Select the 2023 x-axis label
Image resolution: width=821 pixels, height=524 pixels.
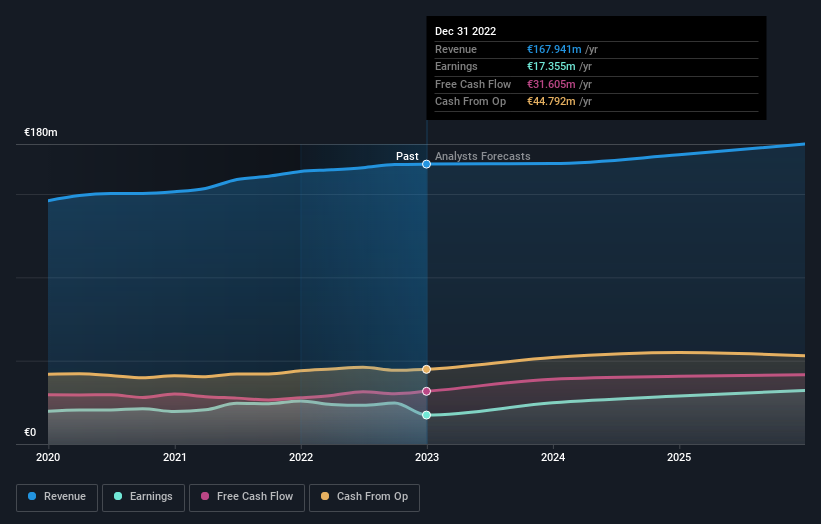pos(427,458)
